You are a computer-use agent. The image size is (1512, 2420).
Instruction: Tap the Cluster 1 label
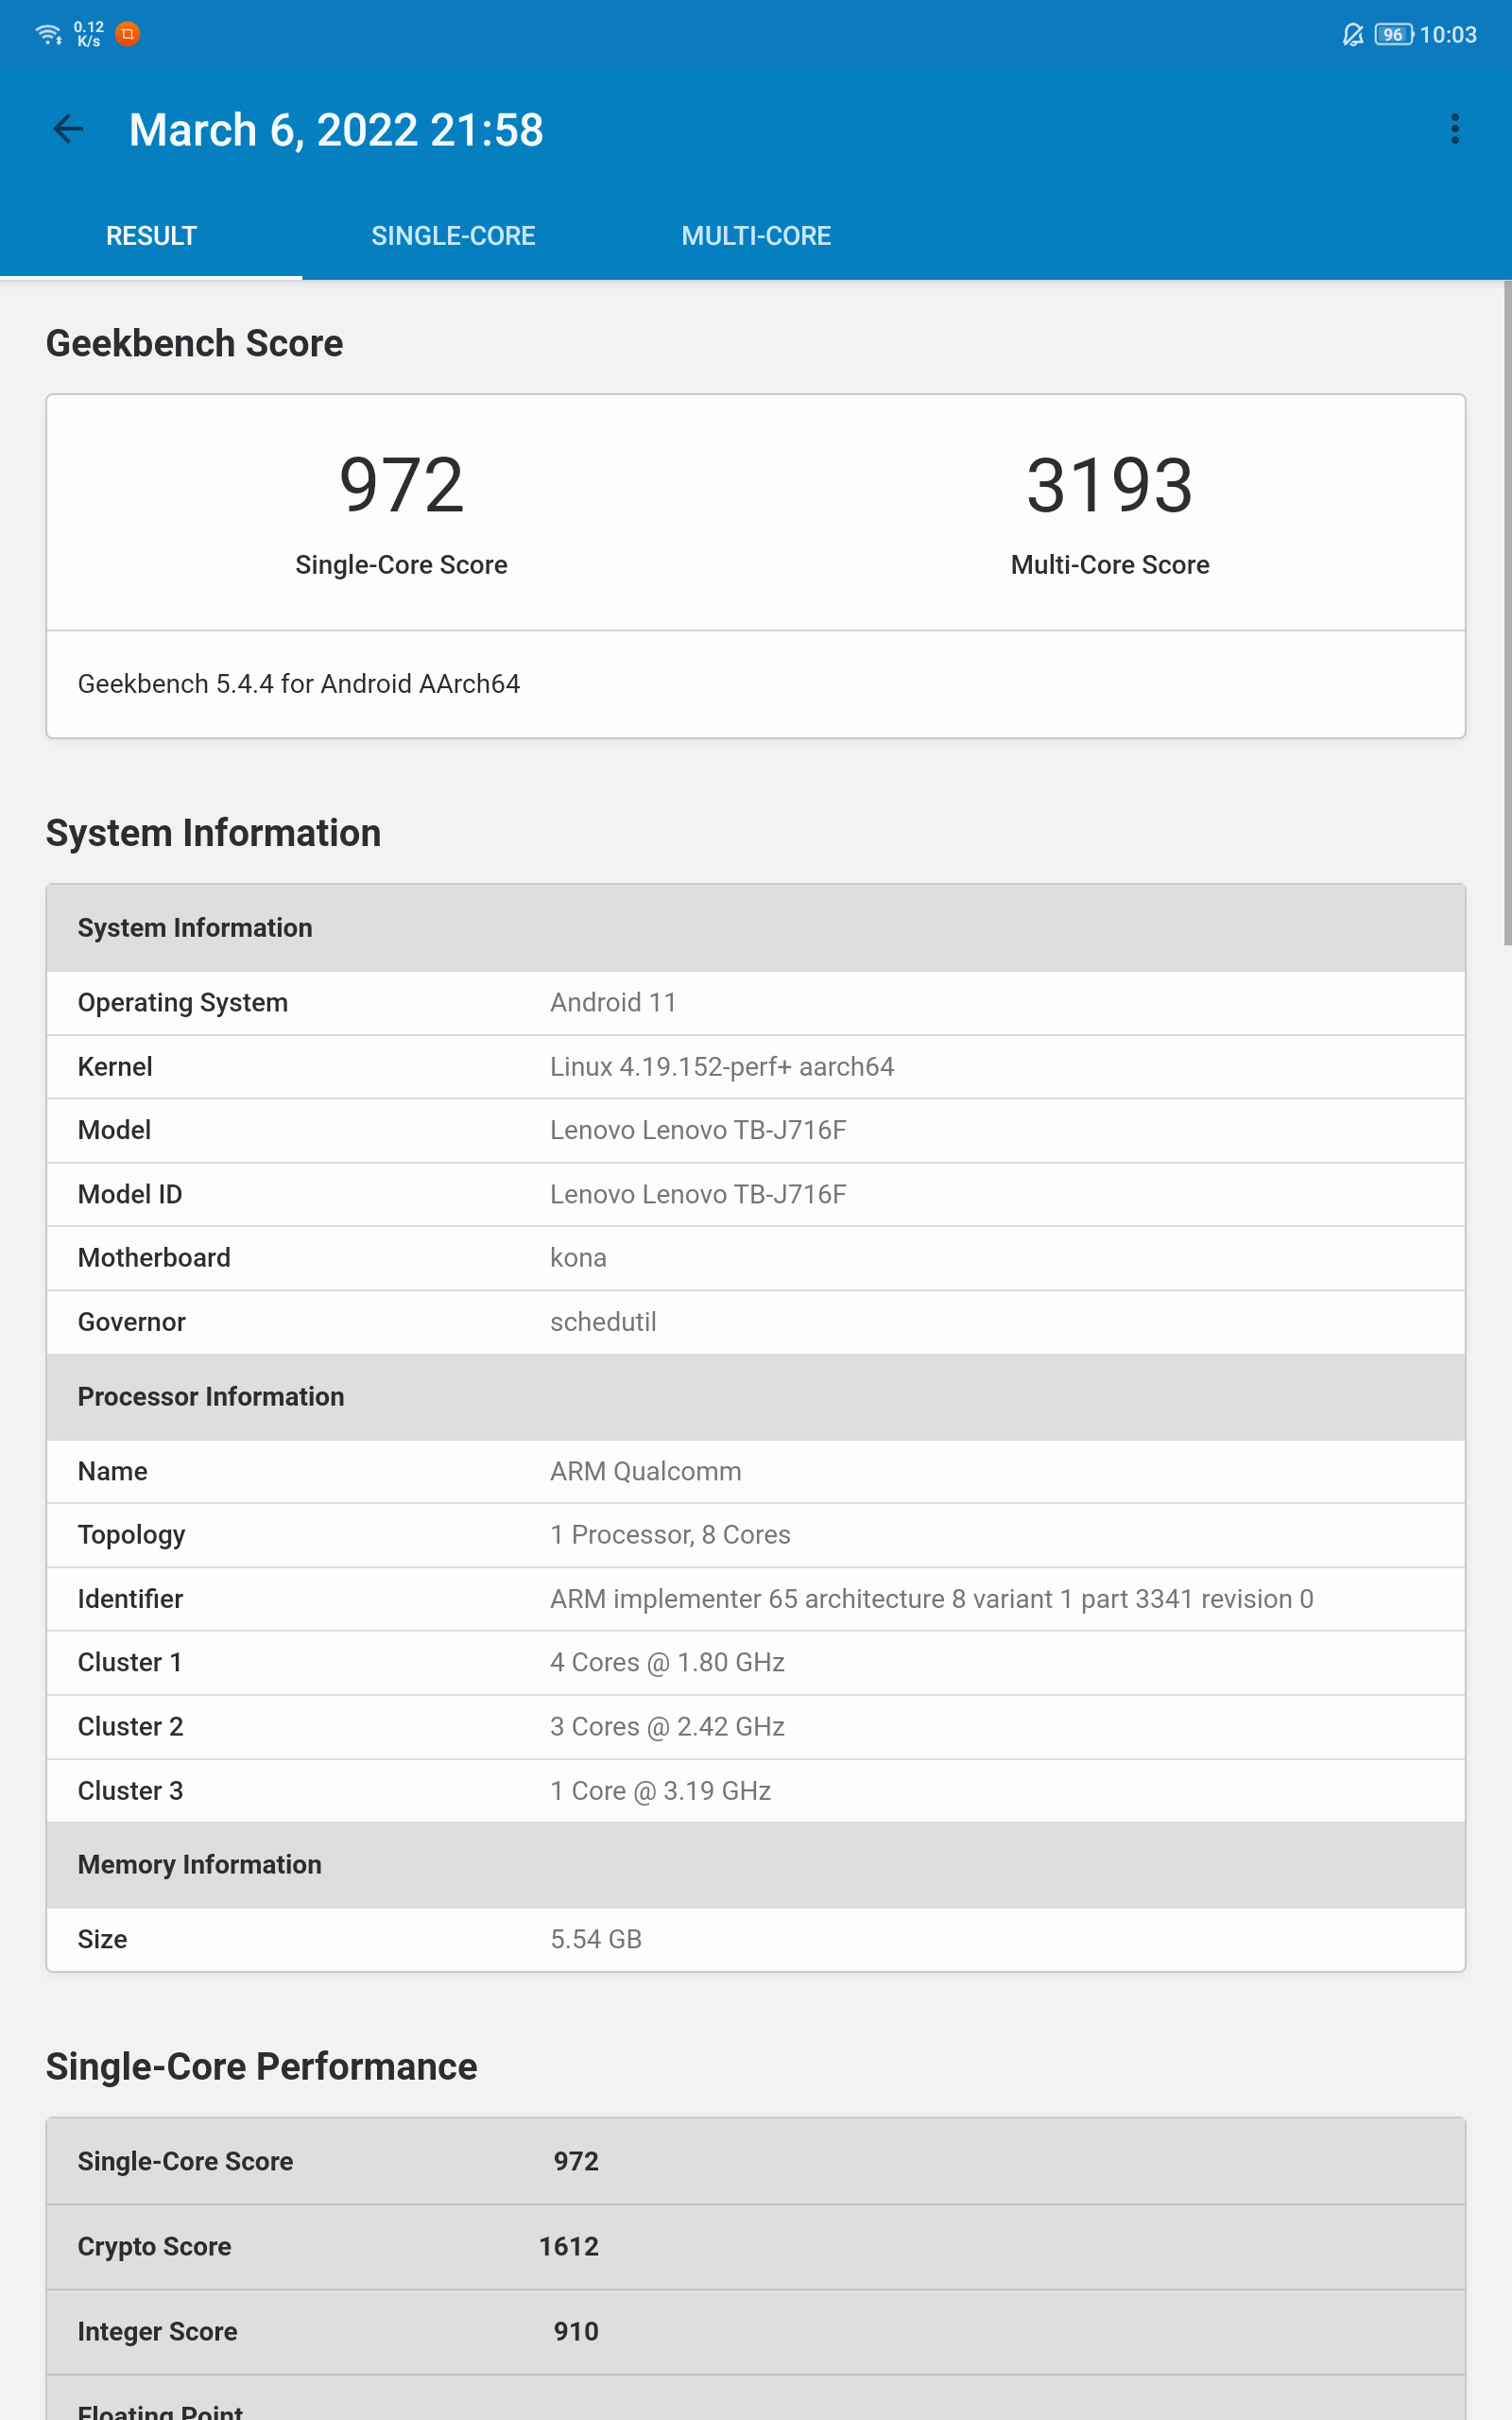(x=130, y=1662)
